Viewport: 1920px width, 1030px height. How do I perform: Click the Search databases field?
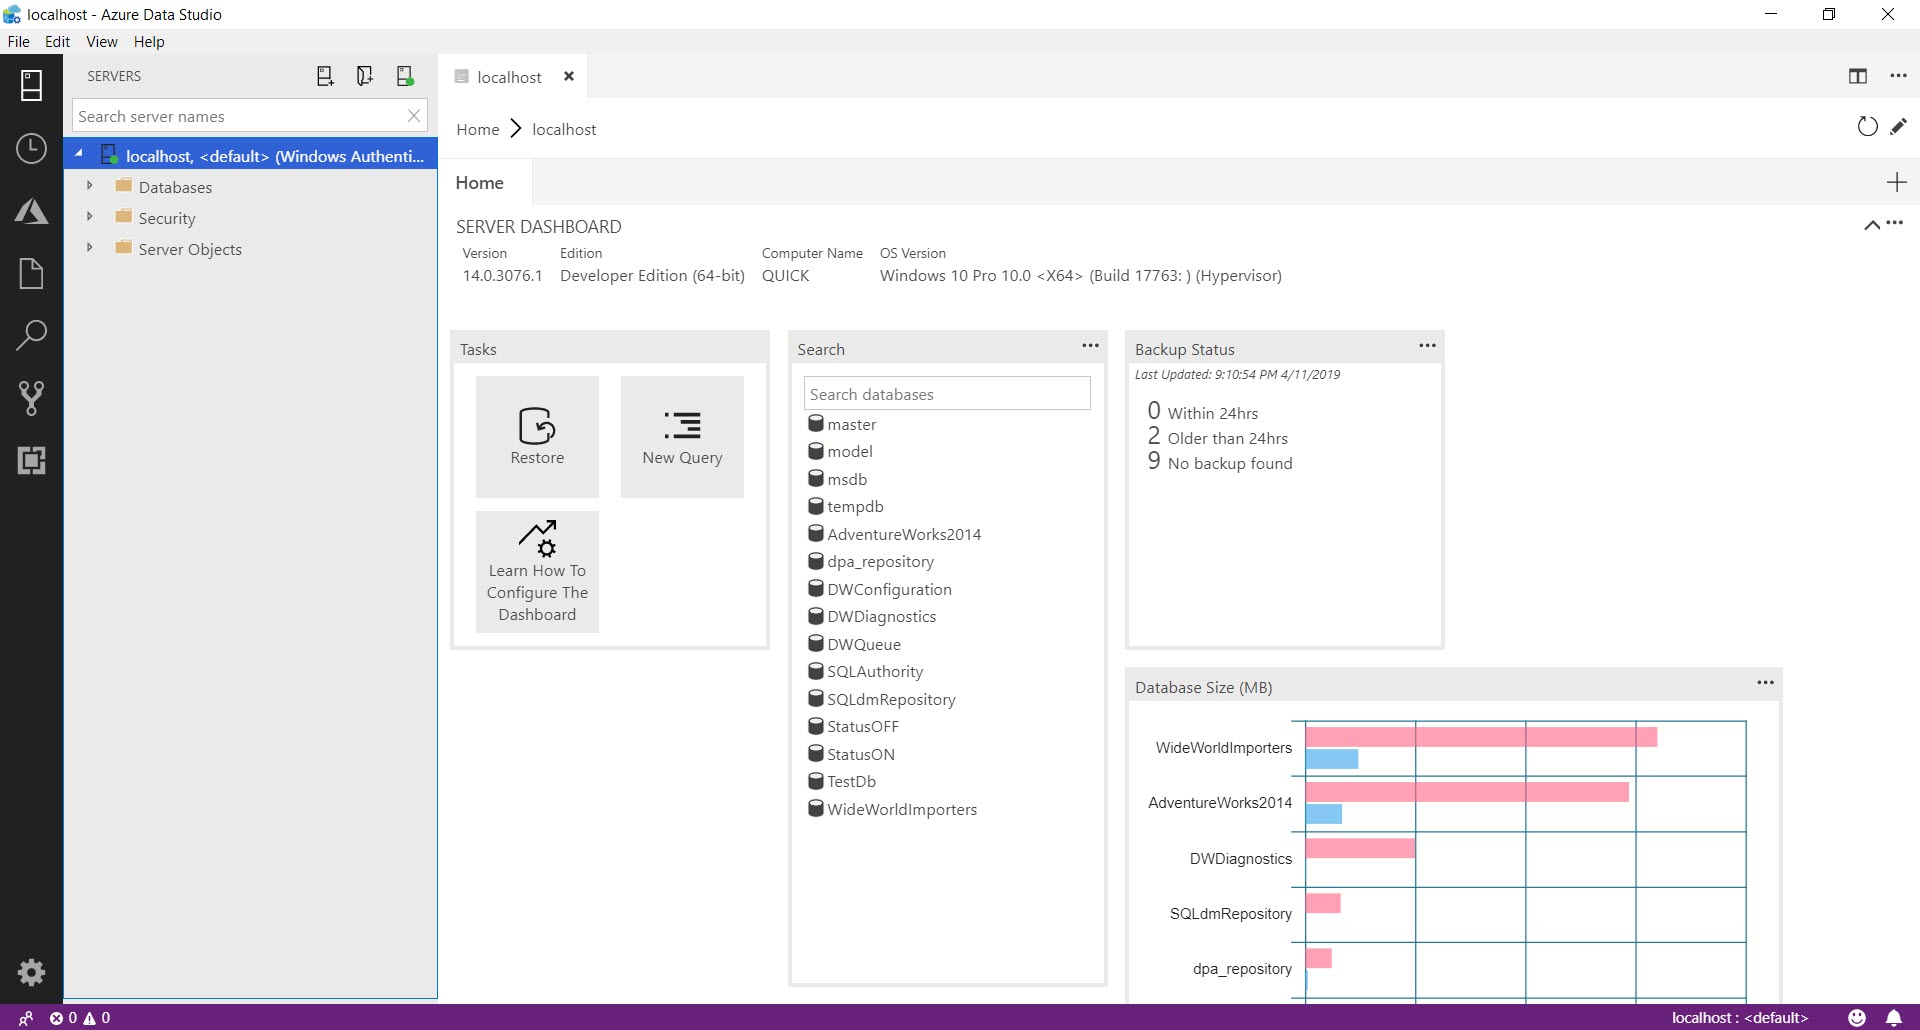click(947, 394)
